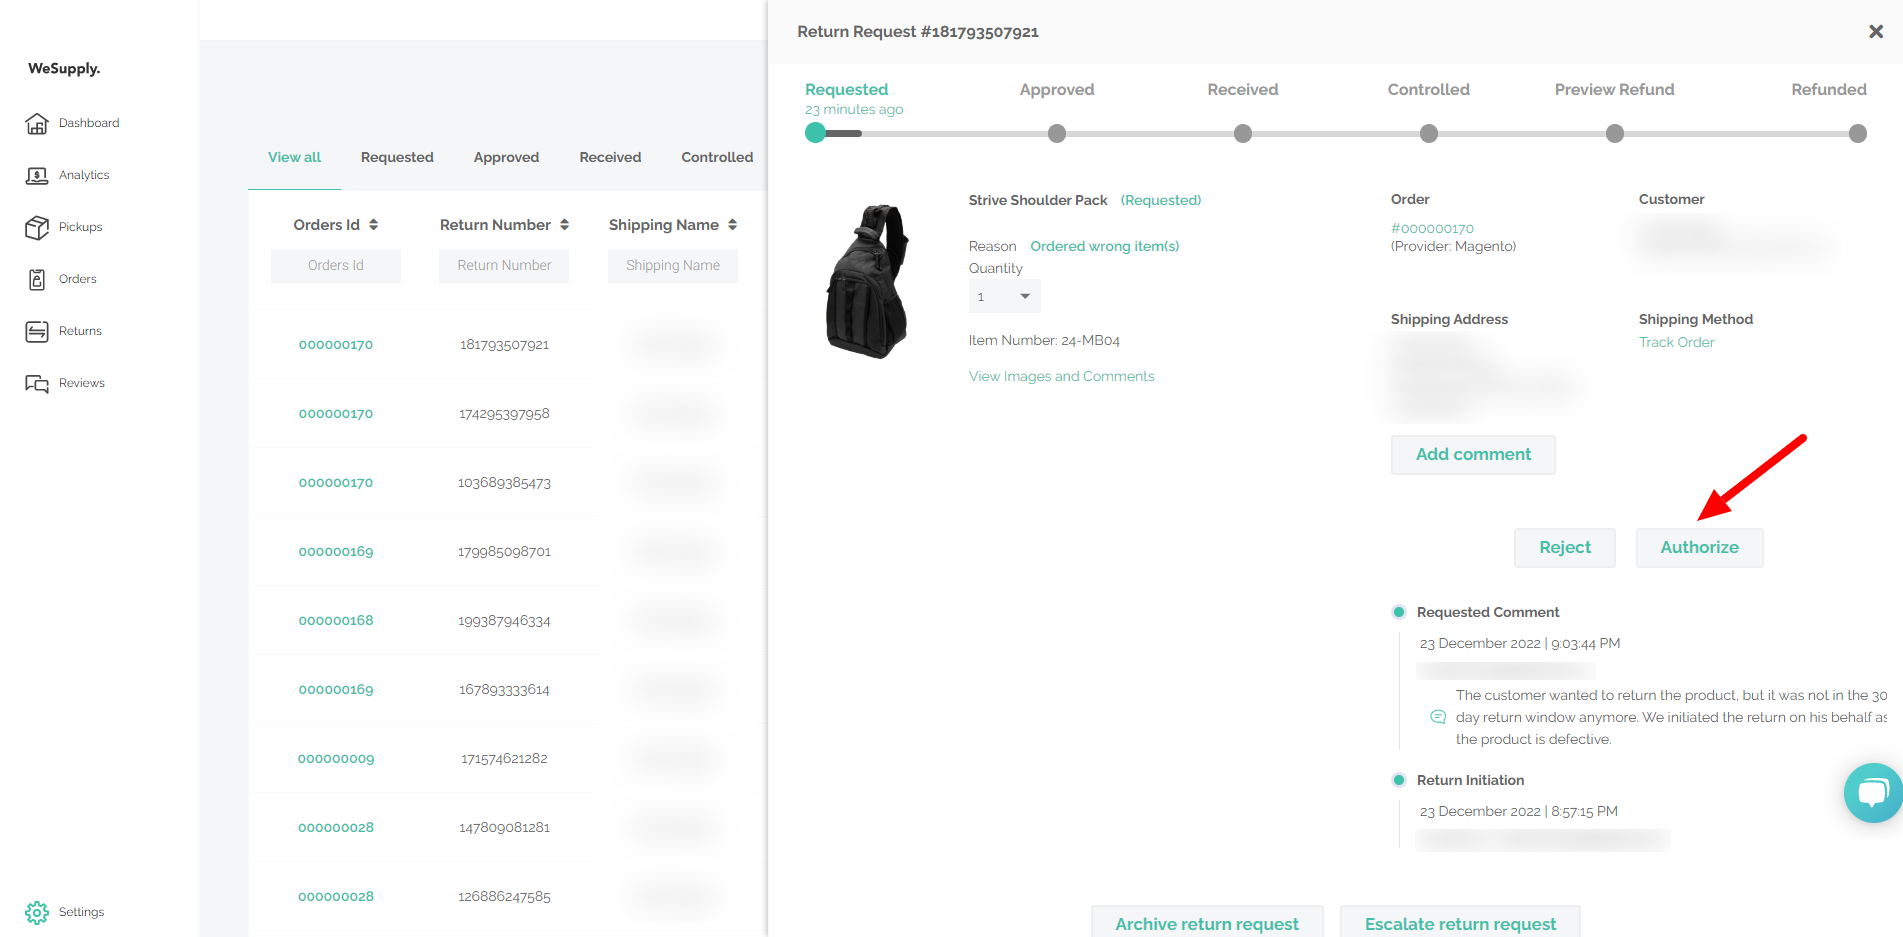Select the Returns sidebar icon
Viewport: 1903px width, 937px height.
[37, 331]
